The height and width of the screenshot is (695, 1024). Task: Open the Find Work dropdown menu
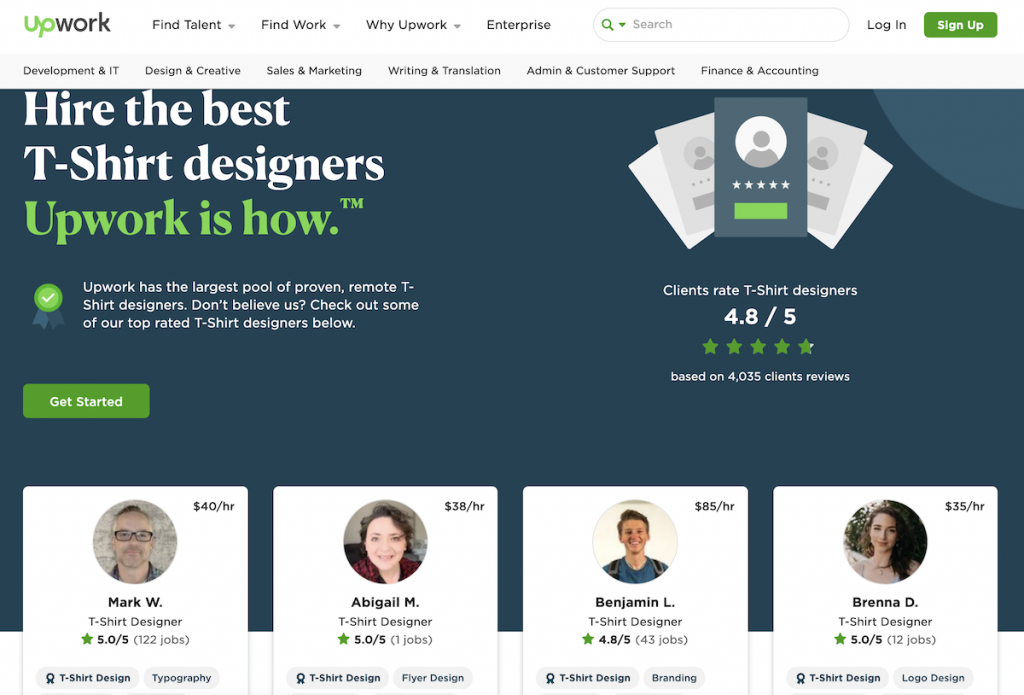click(300, 25)
